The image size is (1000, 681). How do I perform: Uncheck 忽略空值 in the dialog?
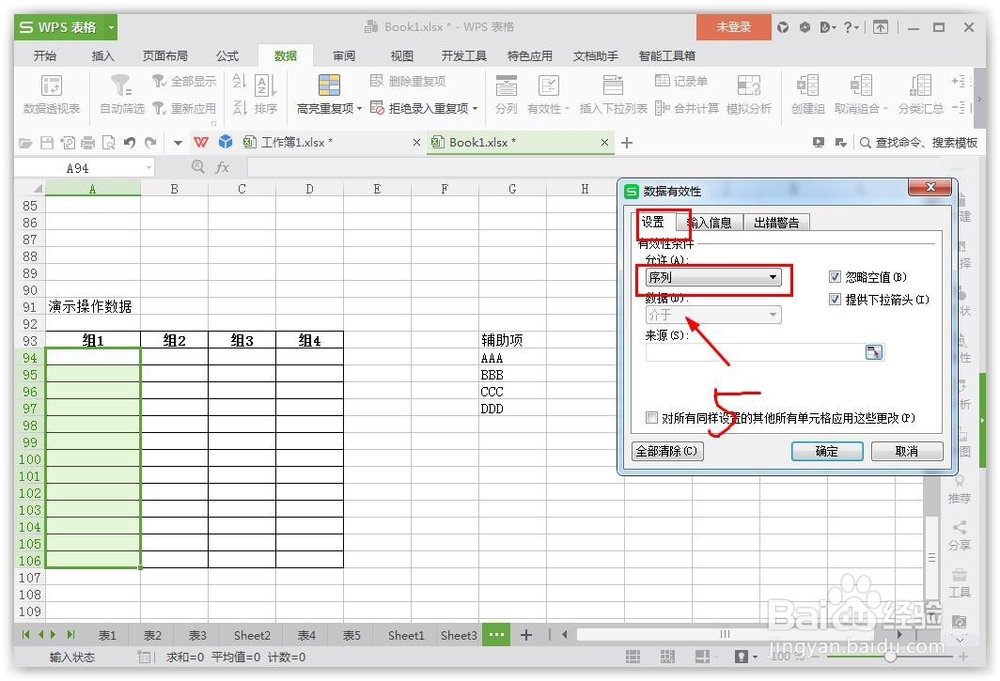835,277
